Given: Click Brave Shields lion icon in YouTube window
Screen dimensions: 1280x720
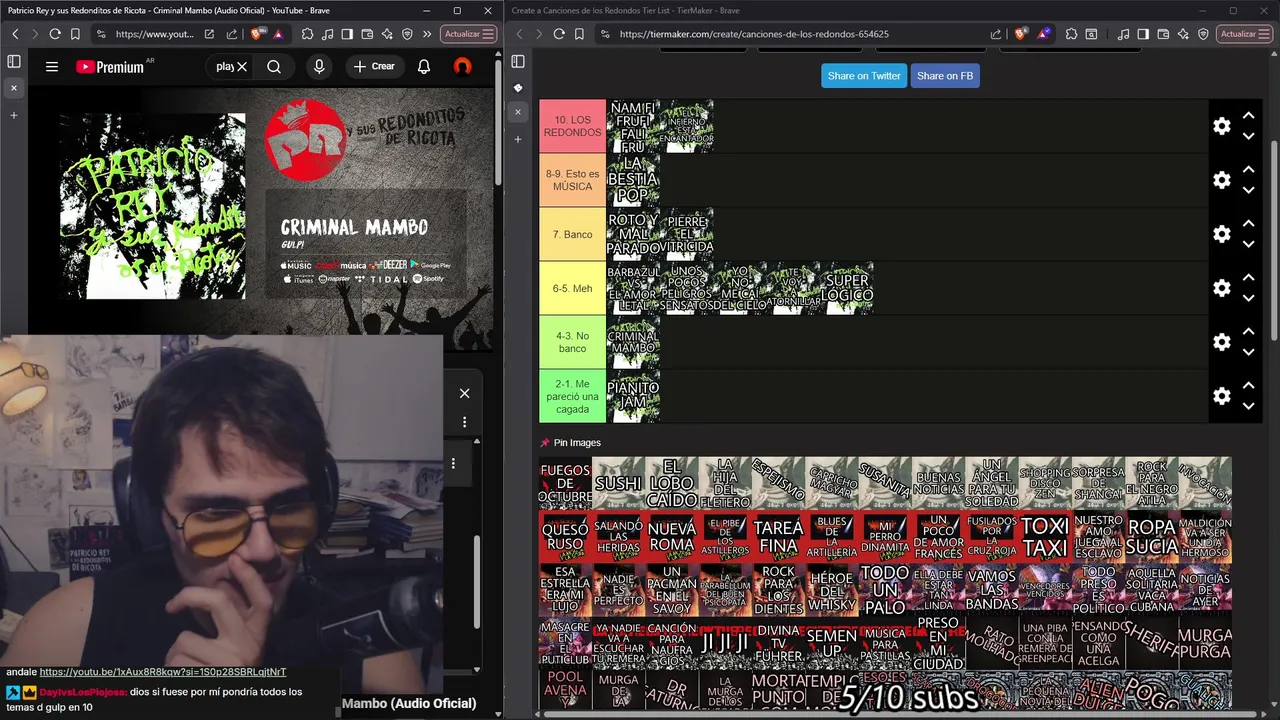Looking at the screenshot, I should [258, 34].
